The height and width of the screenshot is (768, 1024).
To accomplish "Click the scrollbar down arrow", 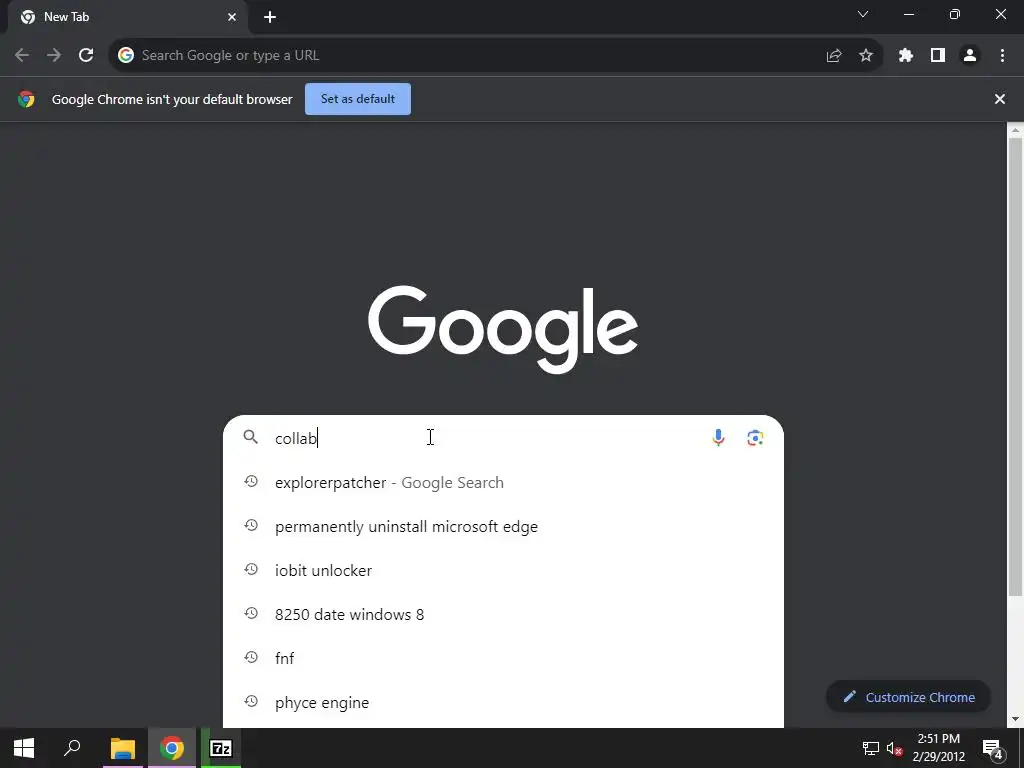I will coord(1015,719).
